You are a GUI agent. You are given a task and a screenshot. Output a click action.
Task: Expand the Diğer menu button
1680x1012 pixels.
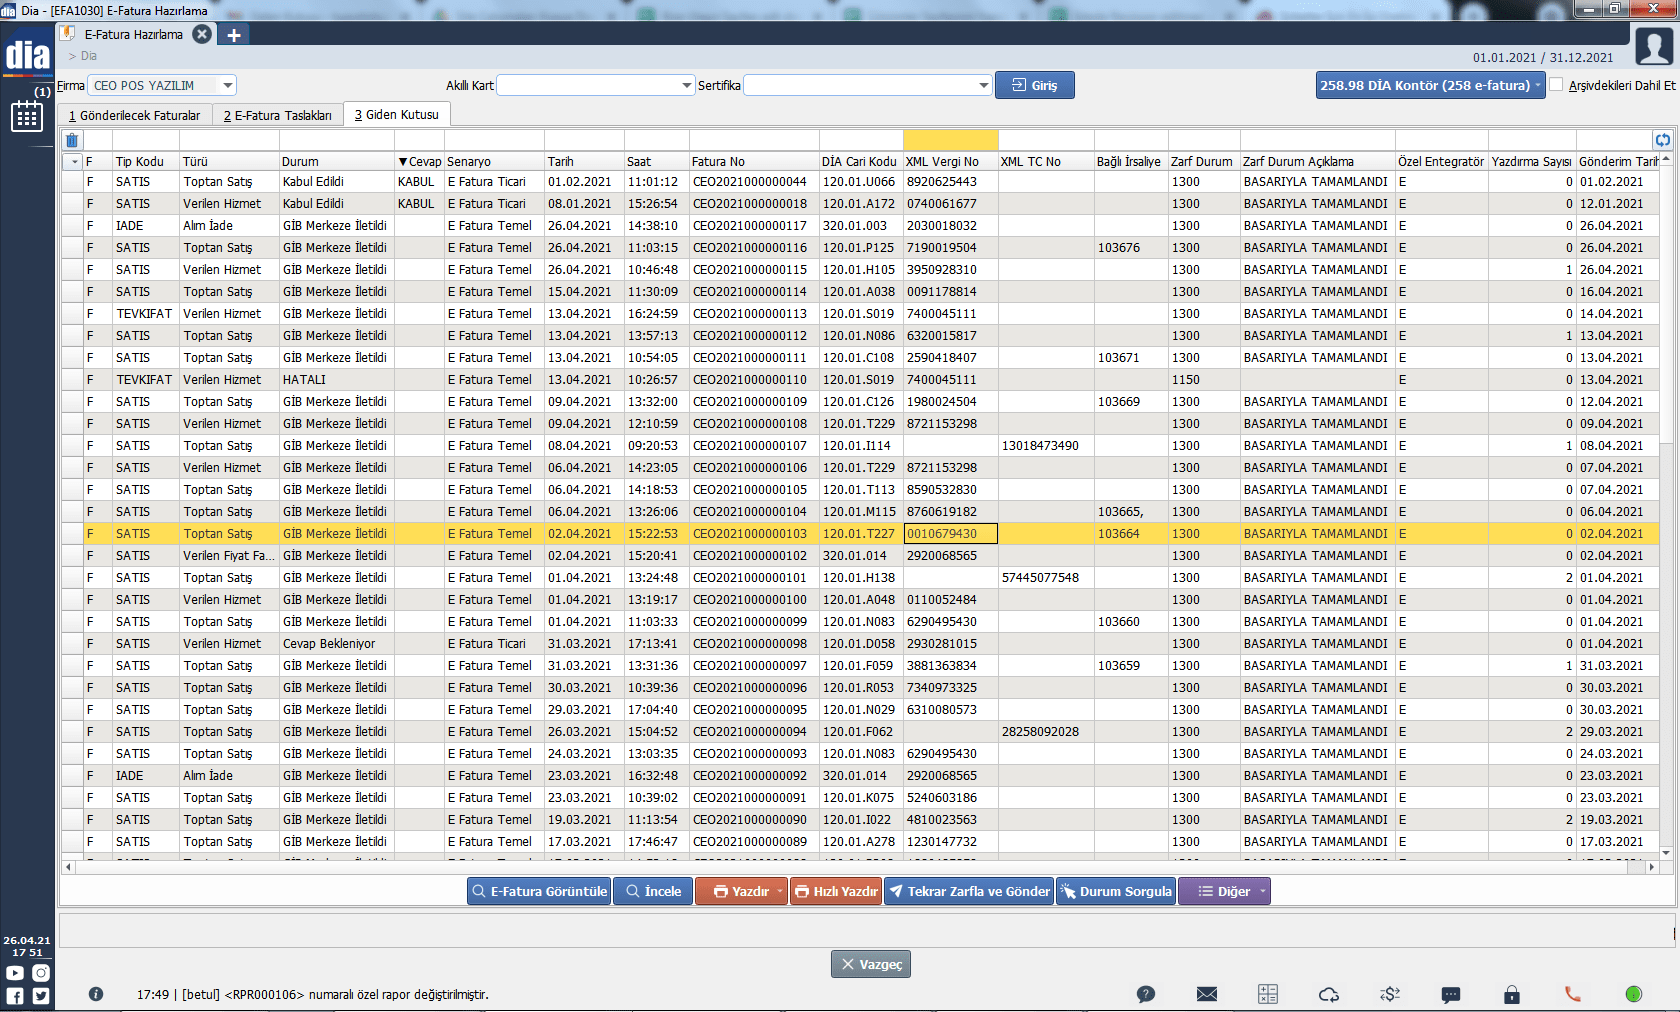pos(1224,891)
